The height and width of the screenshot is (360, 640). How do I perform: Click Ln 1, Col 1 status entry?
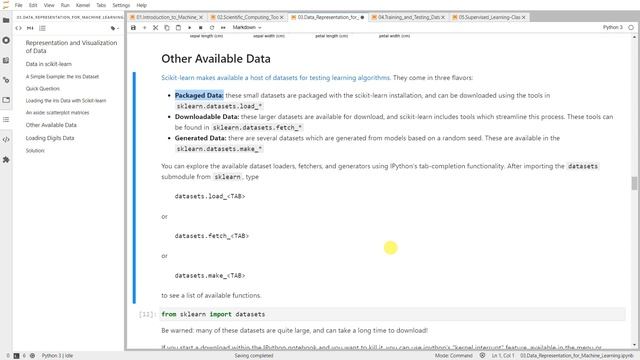click(x=503, y=356)
